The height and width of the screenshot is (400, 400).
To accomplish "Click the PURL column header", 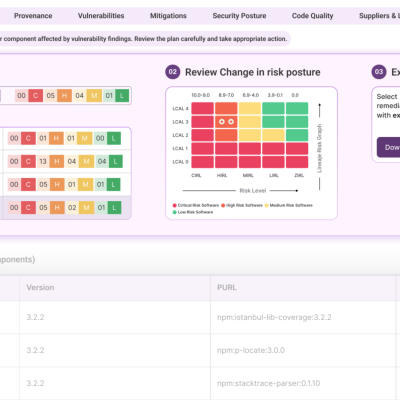I will tap(227, 287).
